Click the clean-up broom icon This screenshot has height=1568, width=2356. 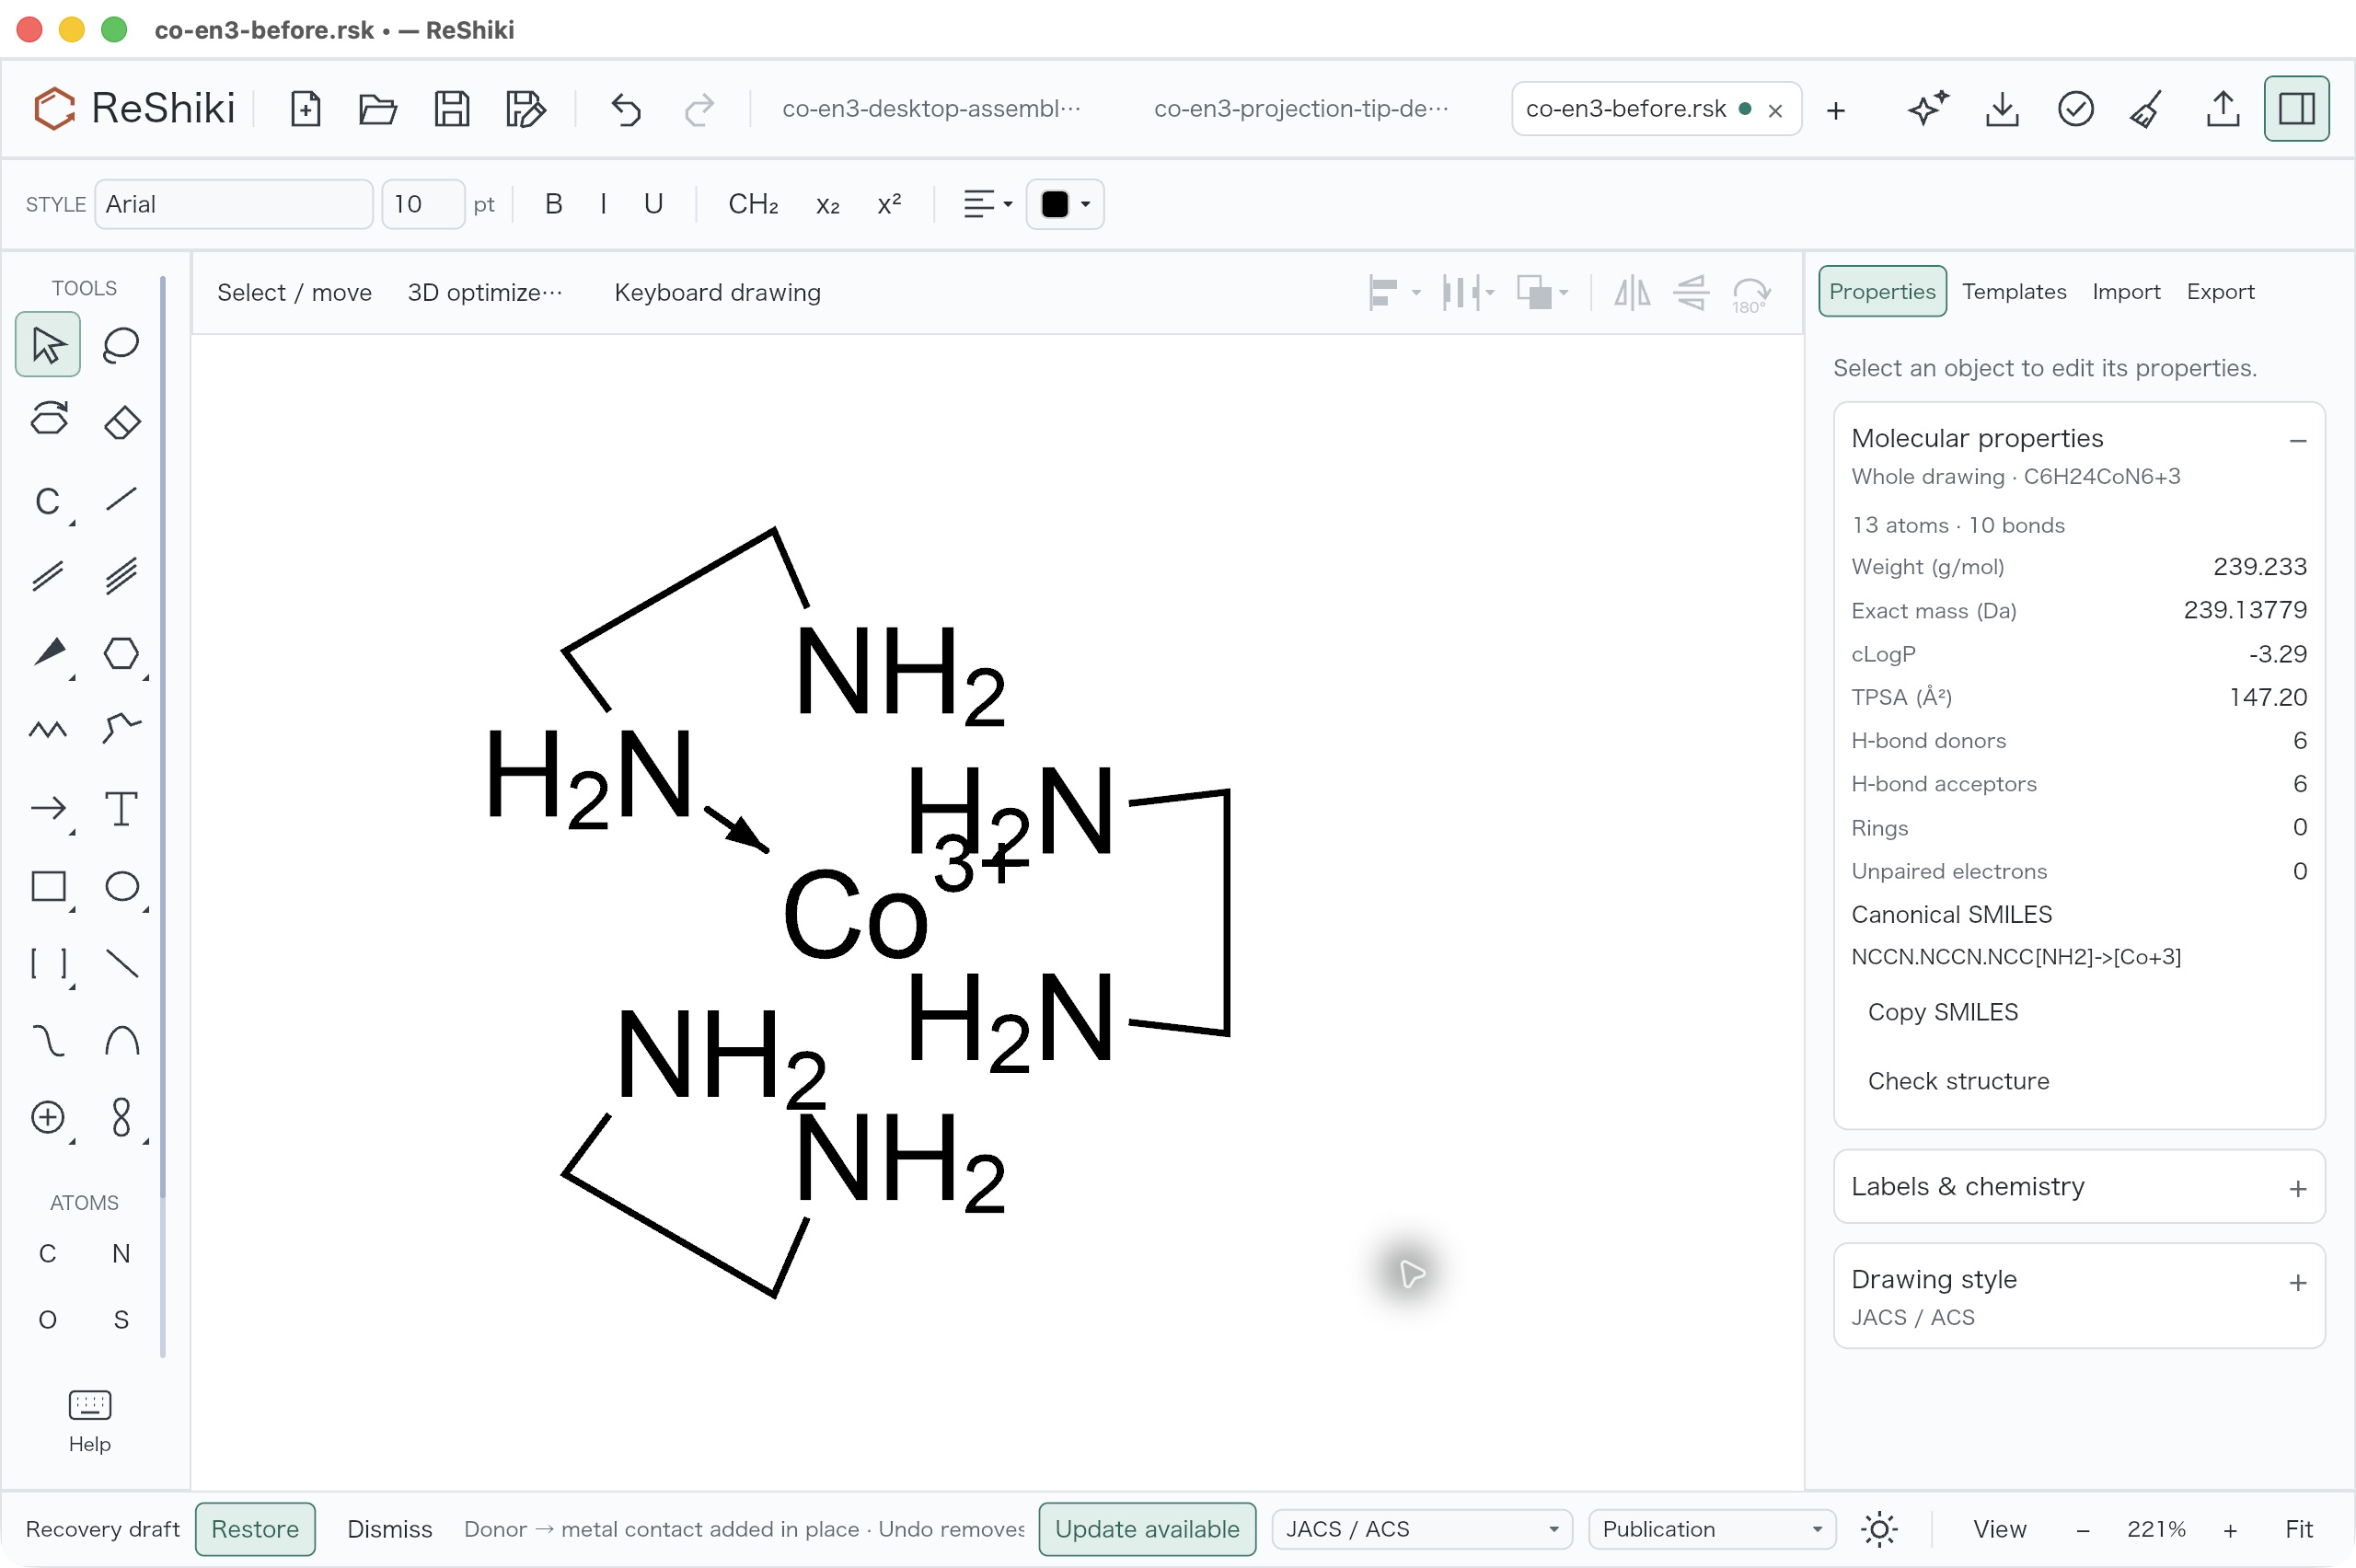coord(2148,108)
